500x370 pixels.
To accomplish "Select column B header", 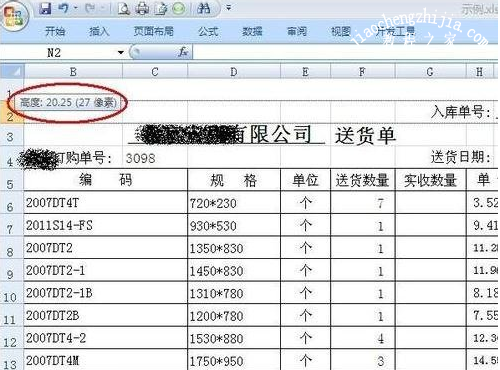I will tap(73, 72).
